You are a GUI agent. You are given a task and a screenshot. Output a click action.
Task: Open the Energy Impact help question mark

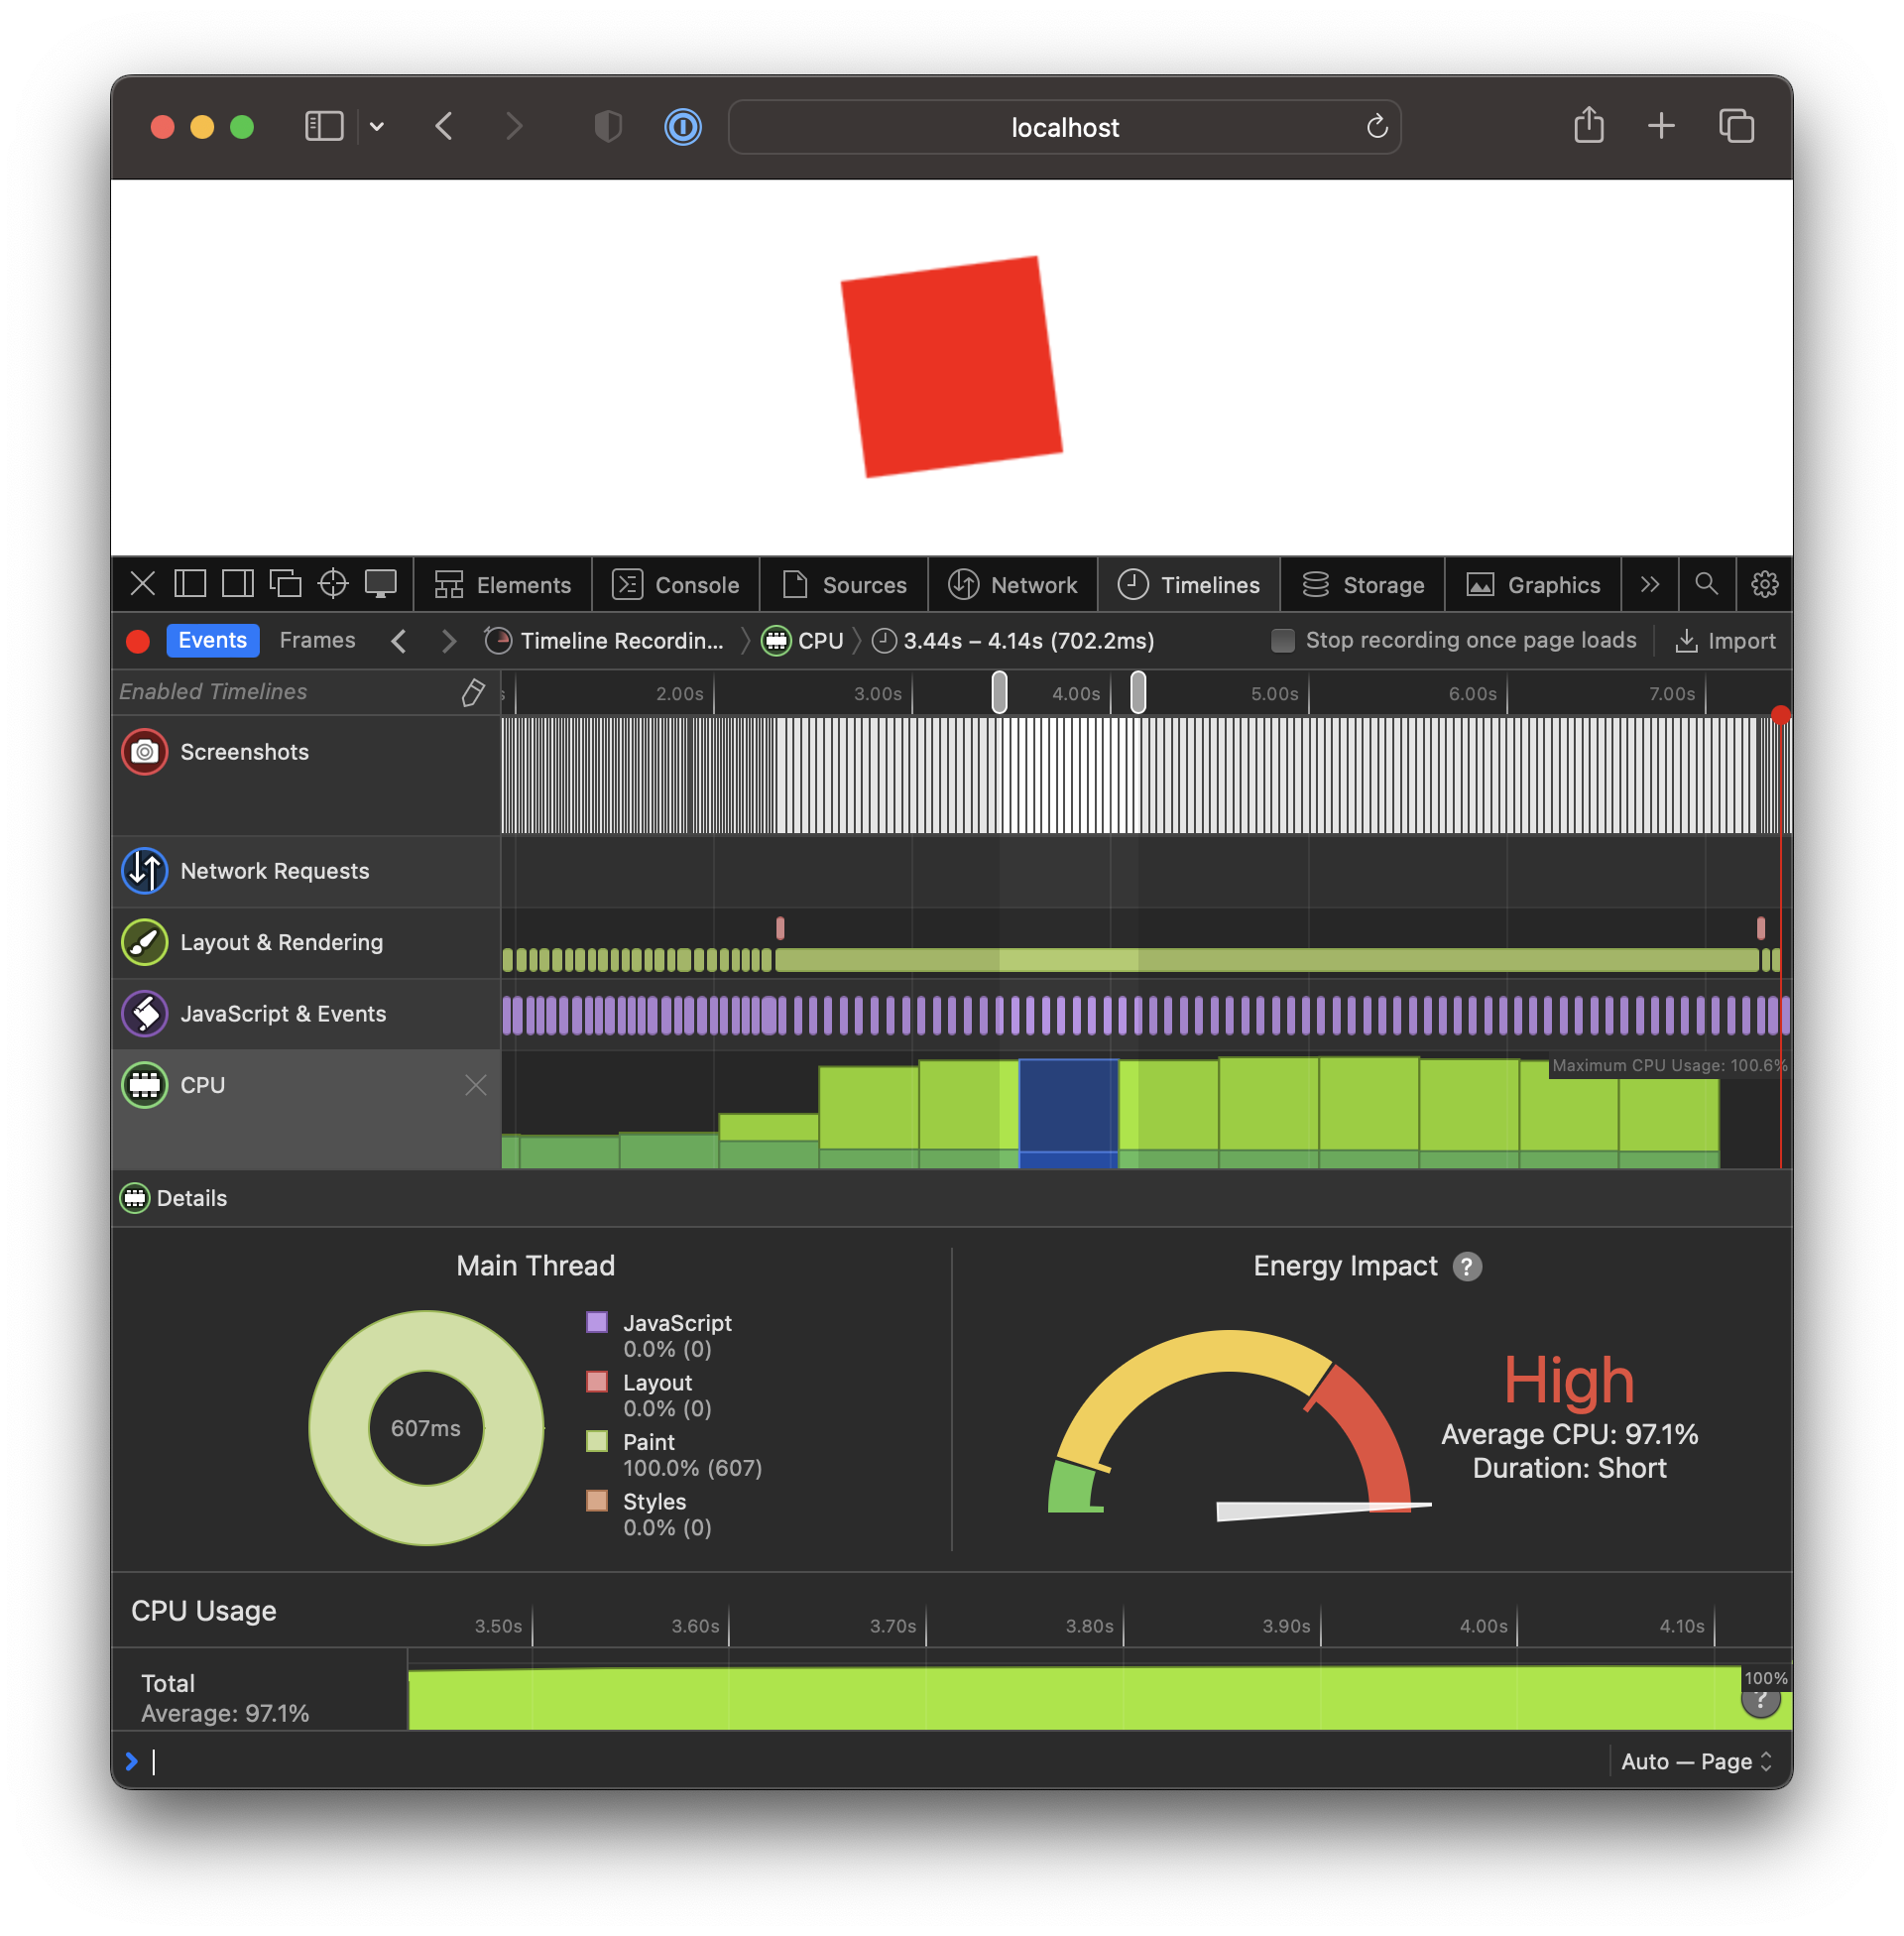(1466, 1266)
